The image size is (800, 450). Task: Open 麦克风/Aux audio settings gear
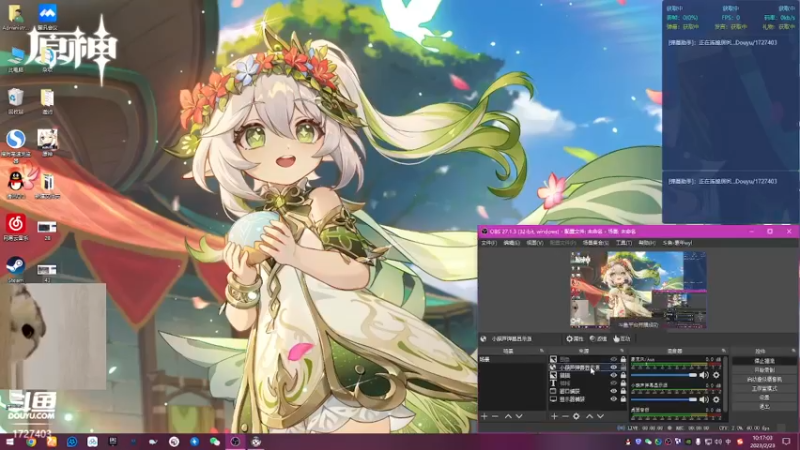716,375
